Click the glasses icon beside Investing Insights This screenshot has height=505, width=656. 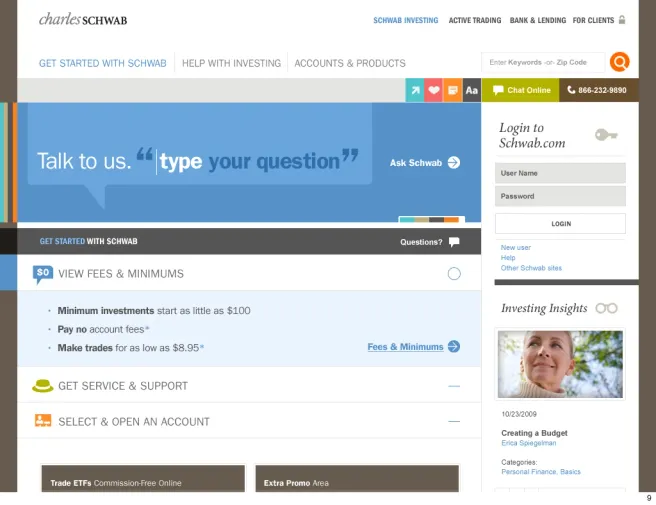click(607, 308)
